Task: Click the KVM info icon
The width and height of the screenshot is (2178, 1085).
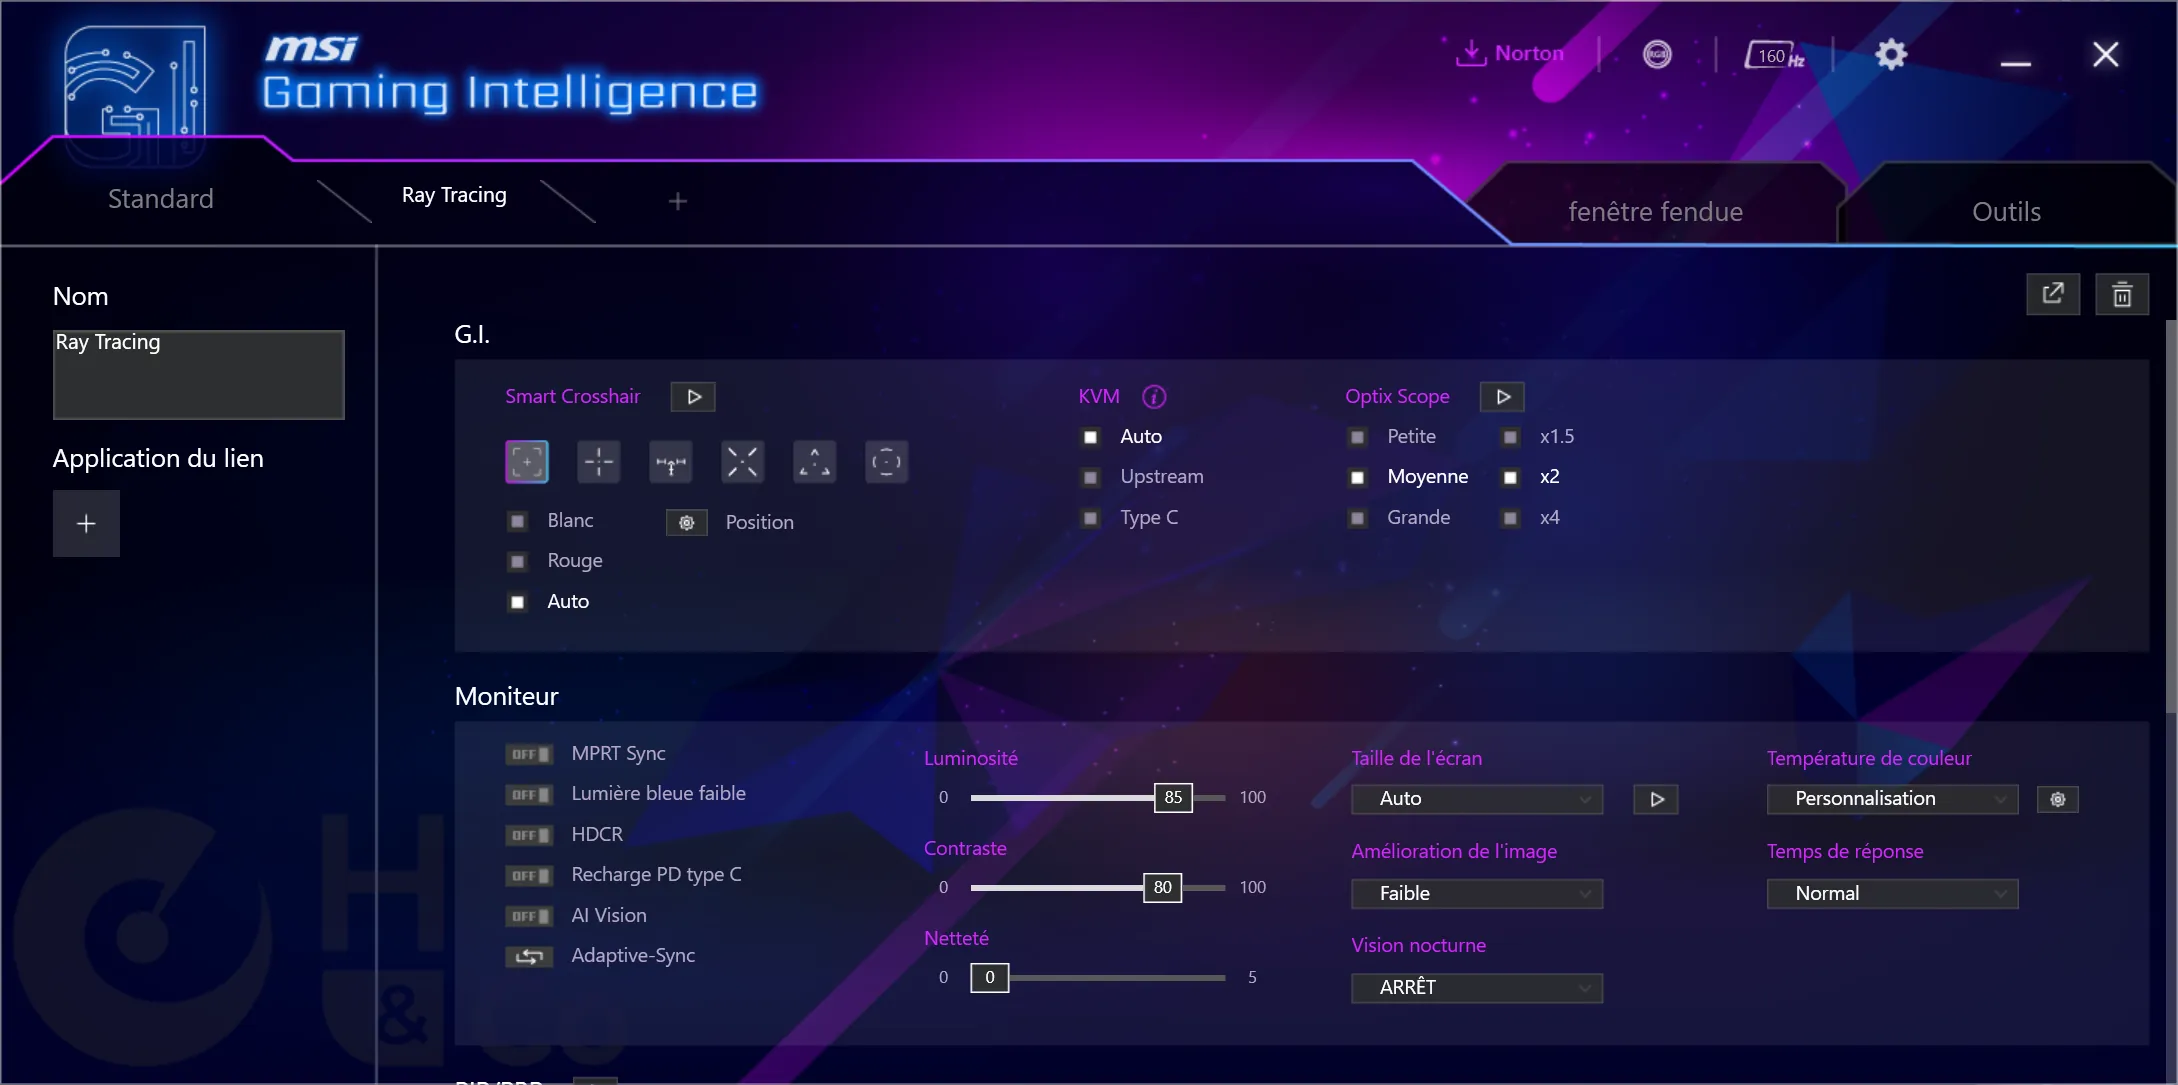Action: 1156,396
